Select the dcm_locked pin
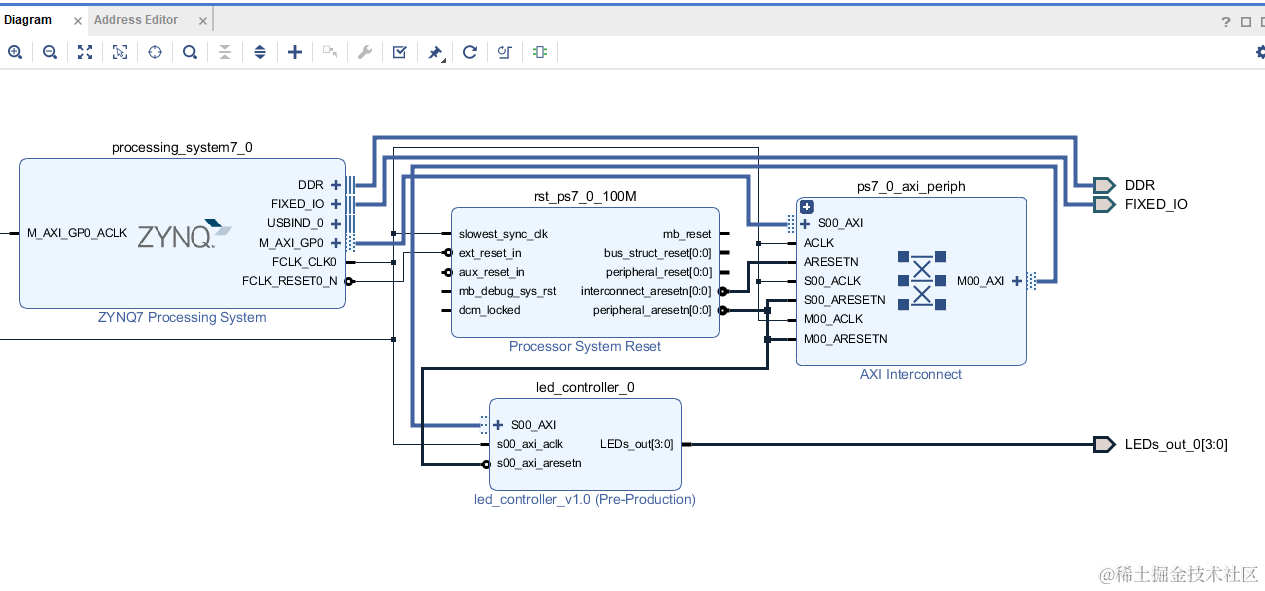This screenshot has width=1265, height=591. (489, 310)
